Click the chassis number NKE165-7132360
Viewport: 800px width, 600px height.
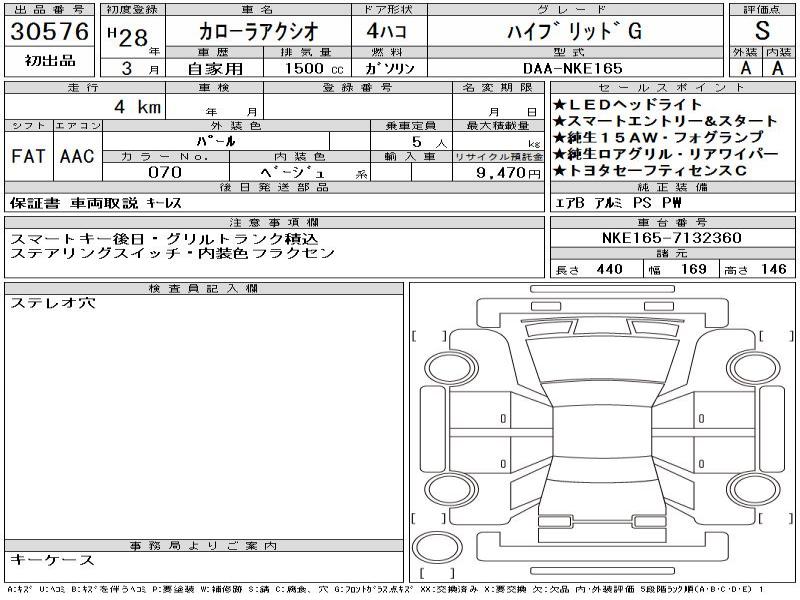pos(672,238)
